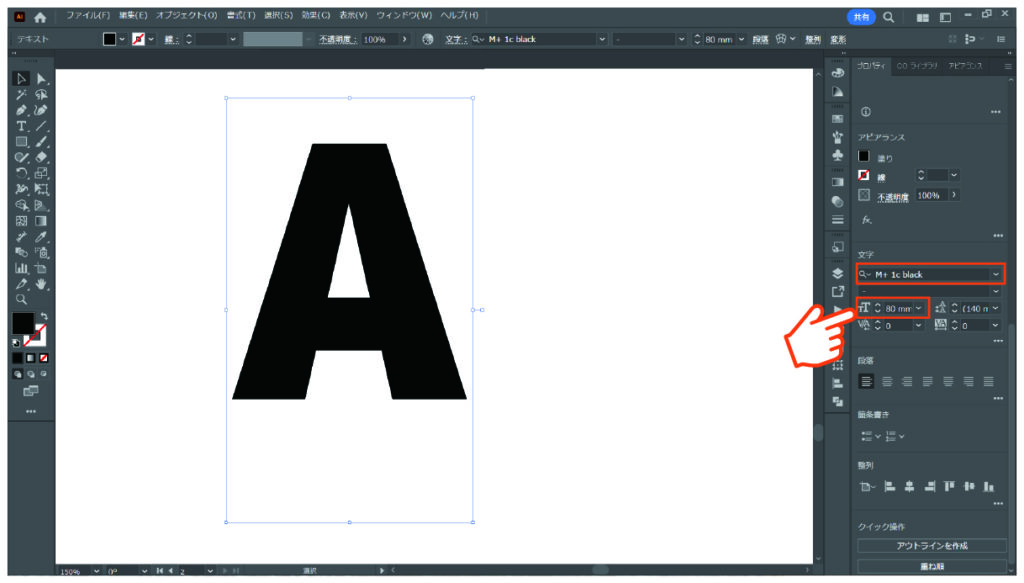Select the Paintbrush tool

(41, 142)
